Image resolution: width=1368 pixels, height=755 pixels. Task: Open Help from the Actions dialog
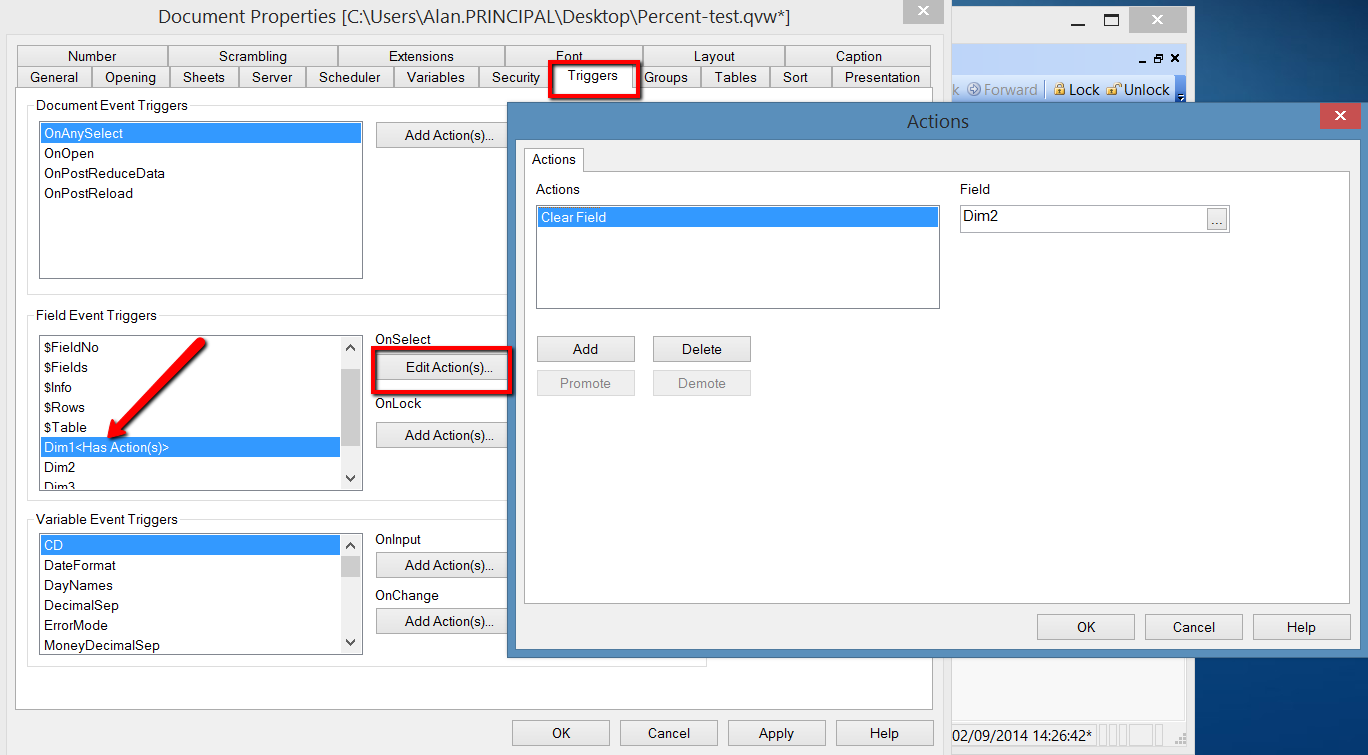tap(1302, 627)
